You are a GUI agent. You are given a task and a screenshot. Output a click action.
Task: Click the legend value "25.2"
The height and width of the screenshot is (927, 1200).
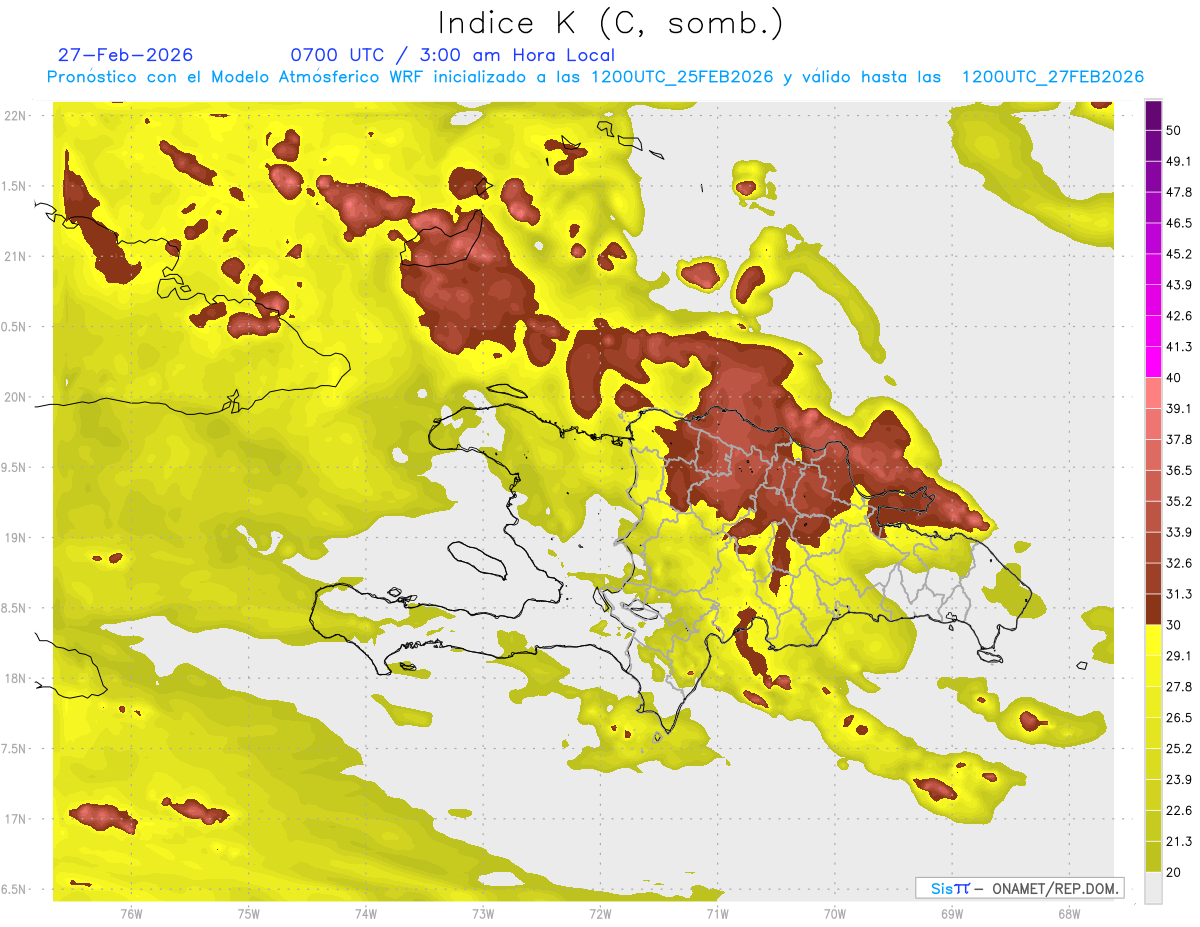pyautogui.click(x=1179, y=749)
